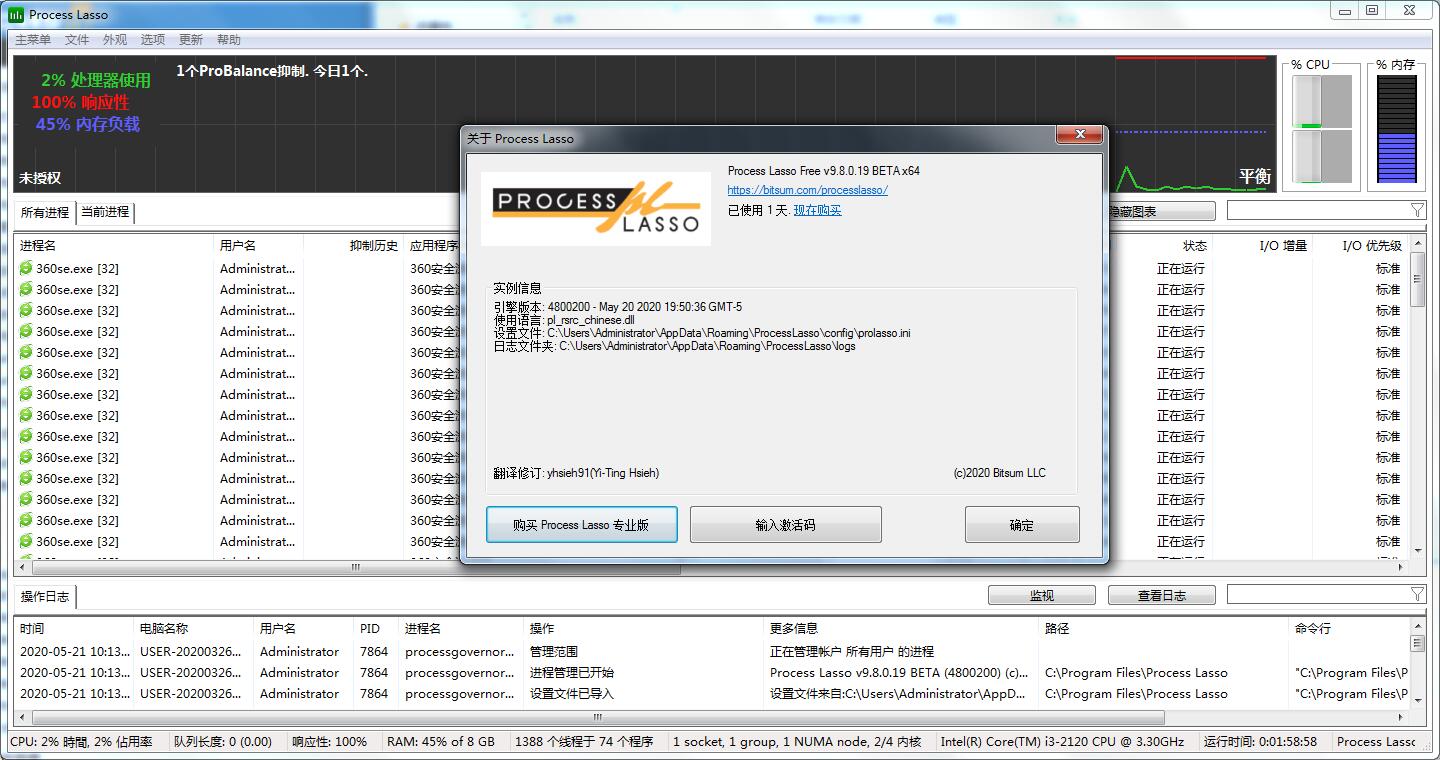
Task: Click the 更多信息 column header in log
Action: [901, 628]
